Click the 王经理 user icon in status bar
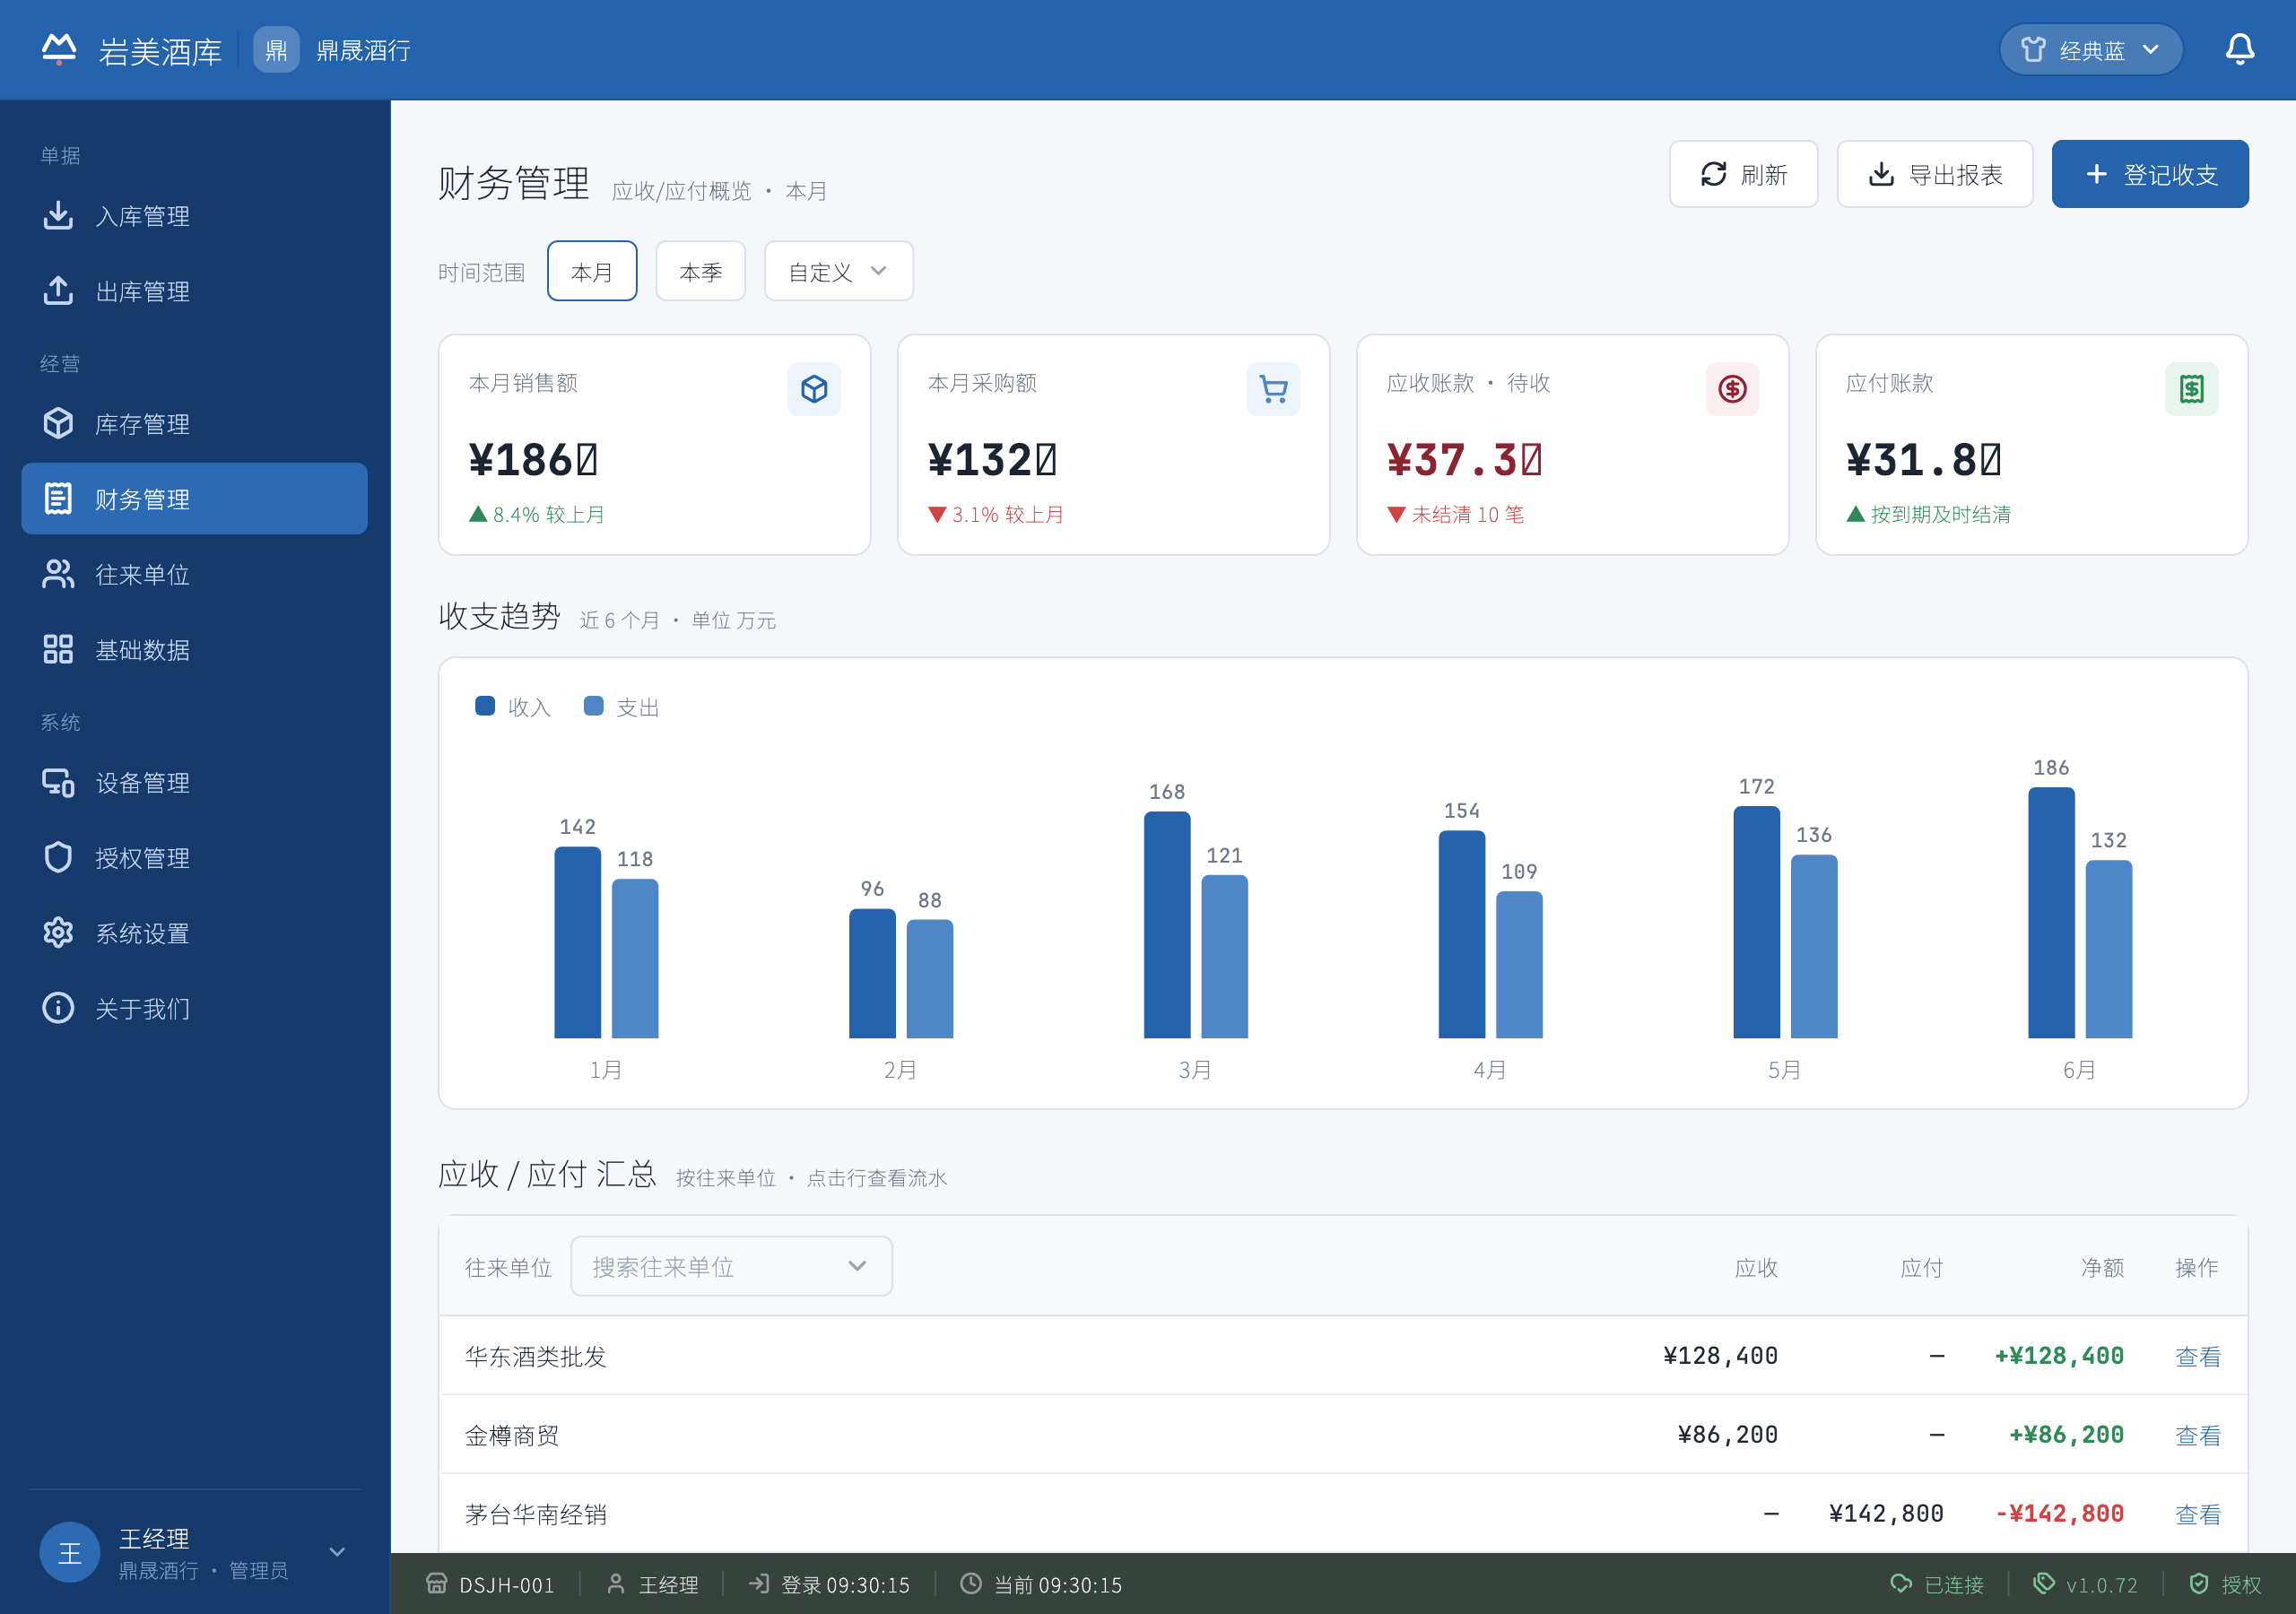The image size is (2296, 1614). pyautogui.click(x=616, y=1584)
